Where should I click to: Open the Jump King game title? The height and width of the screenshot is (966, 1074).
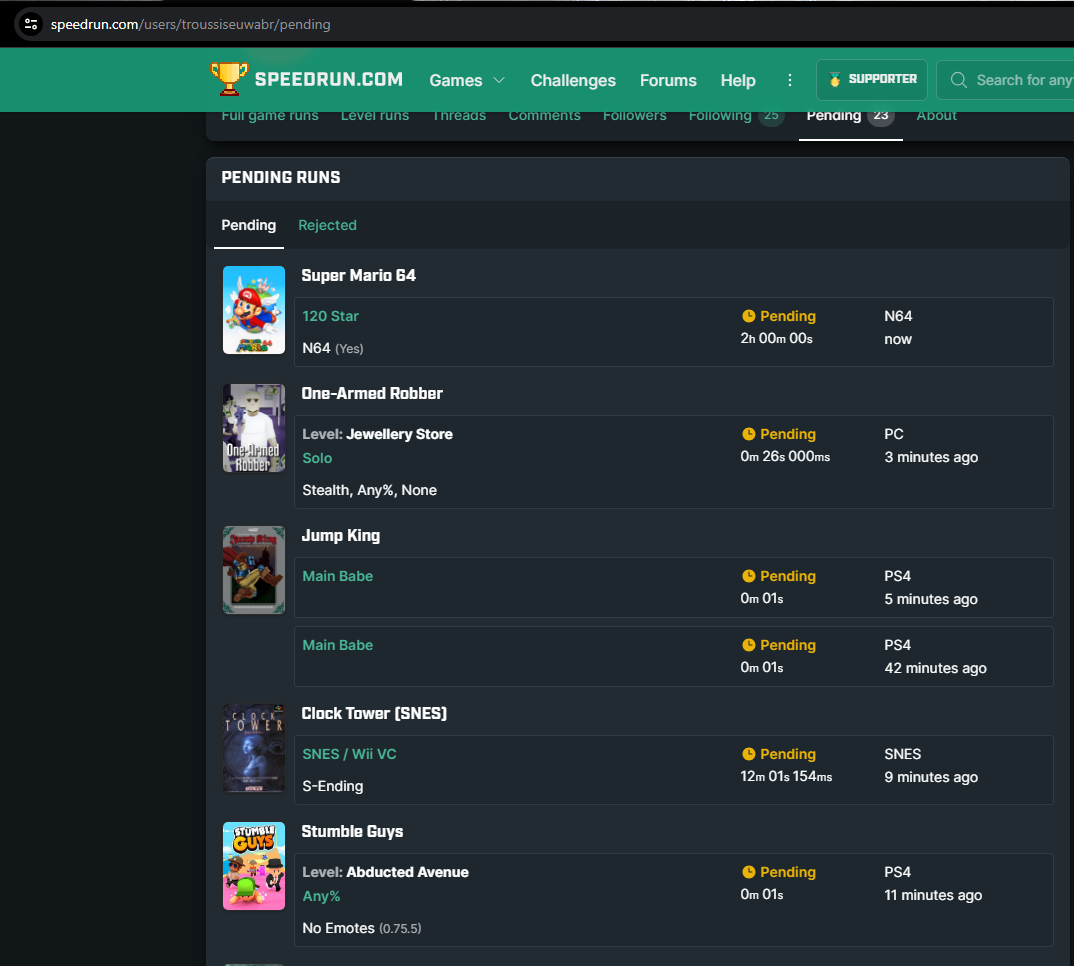pos(340,536)
